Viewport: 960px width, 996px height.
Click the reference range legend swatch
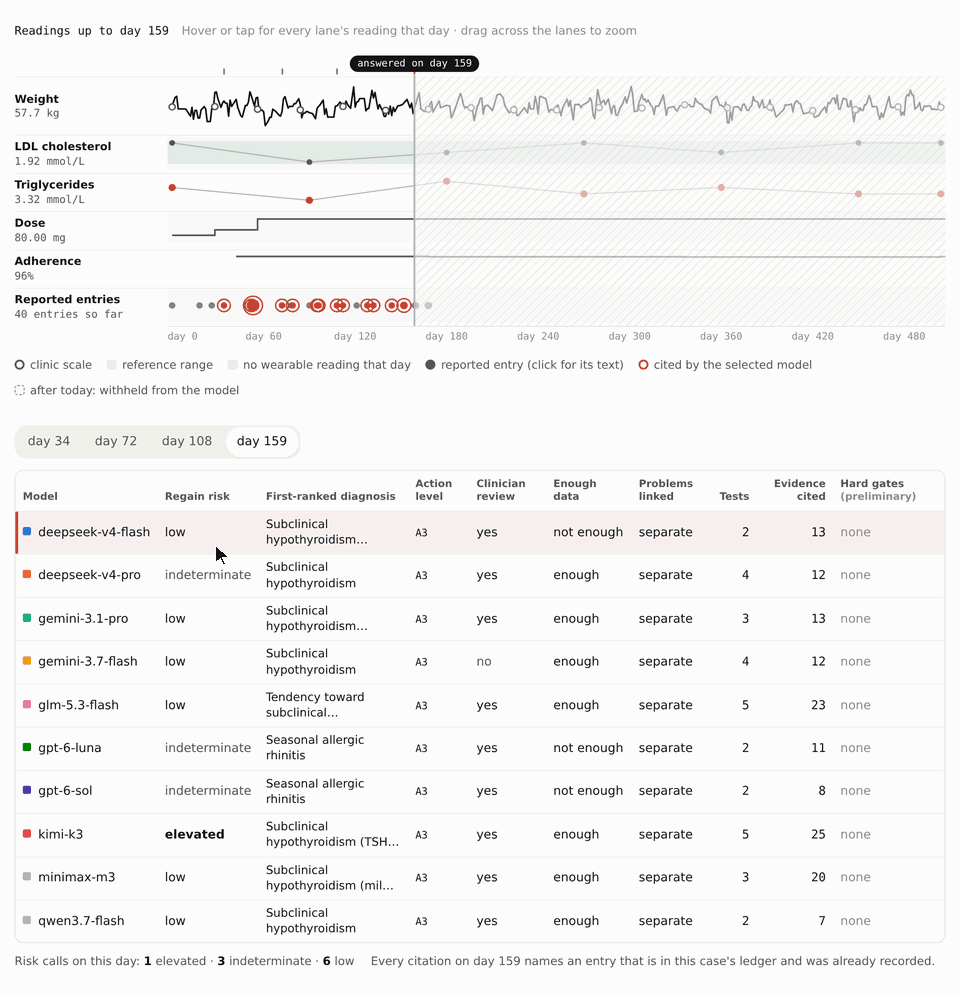[x=112, y=365]
